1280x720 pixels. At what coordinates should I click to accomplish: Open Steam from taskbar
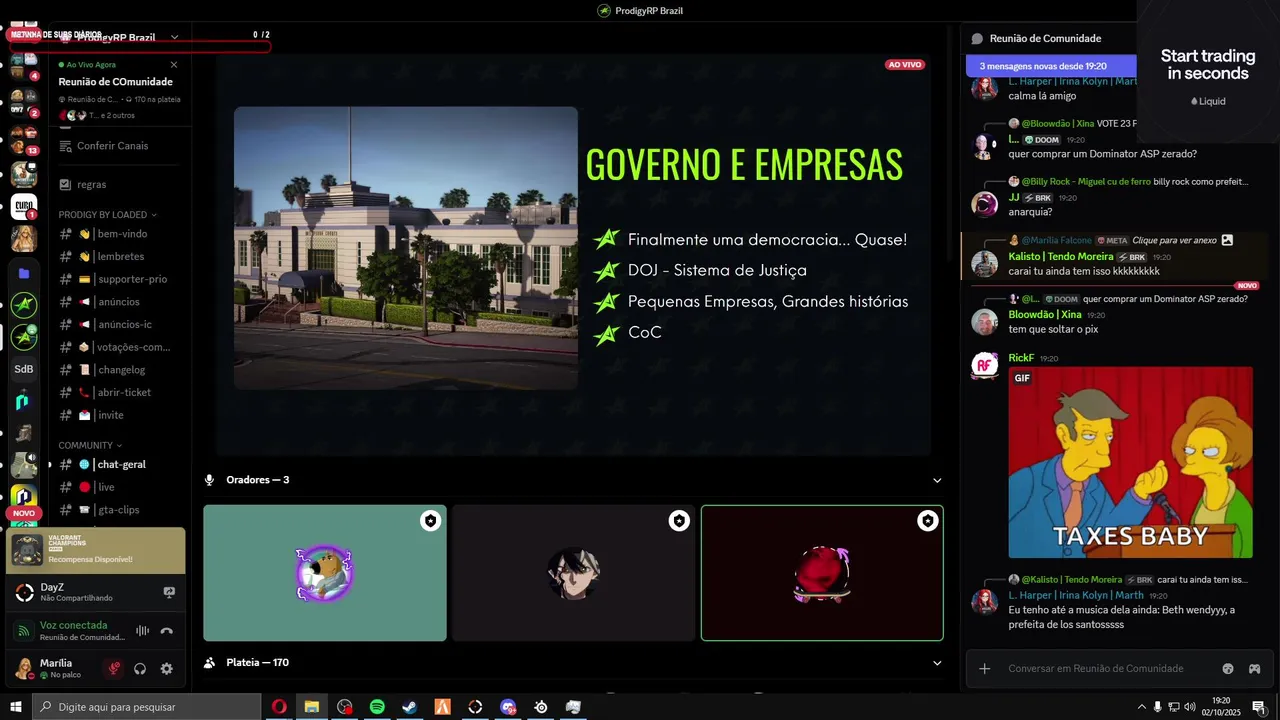tap(410, 707)
